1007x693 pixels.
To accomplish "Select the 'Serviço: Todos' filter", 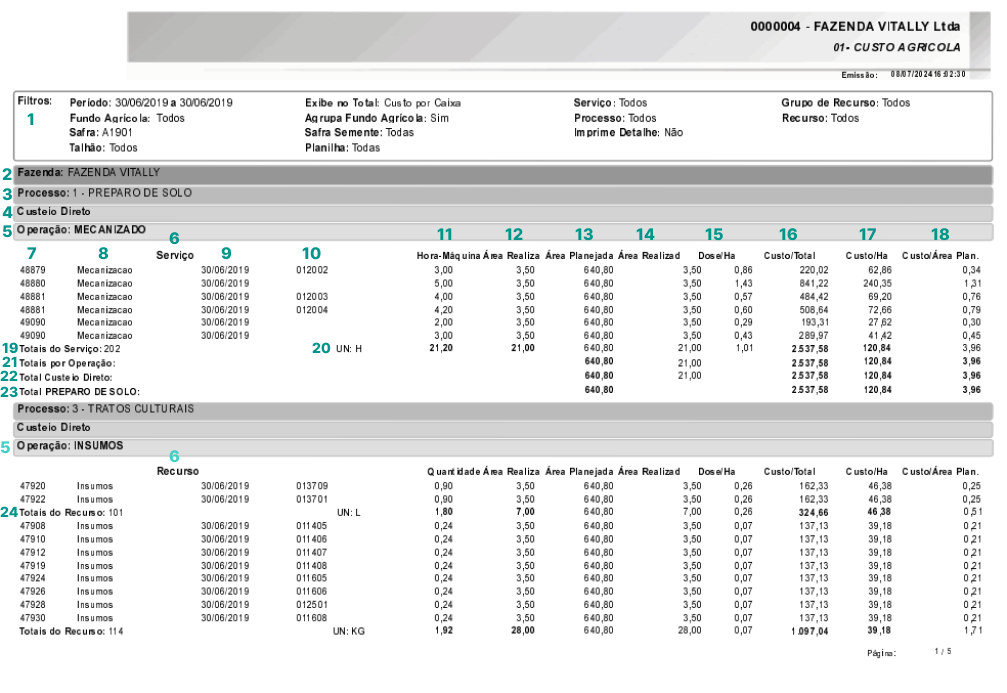I will (x=610, y=103).
